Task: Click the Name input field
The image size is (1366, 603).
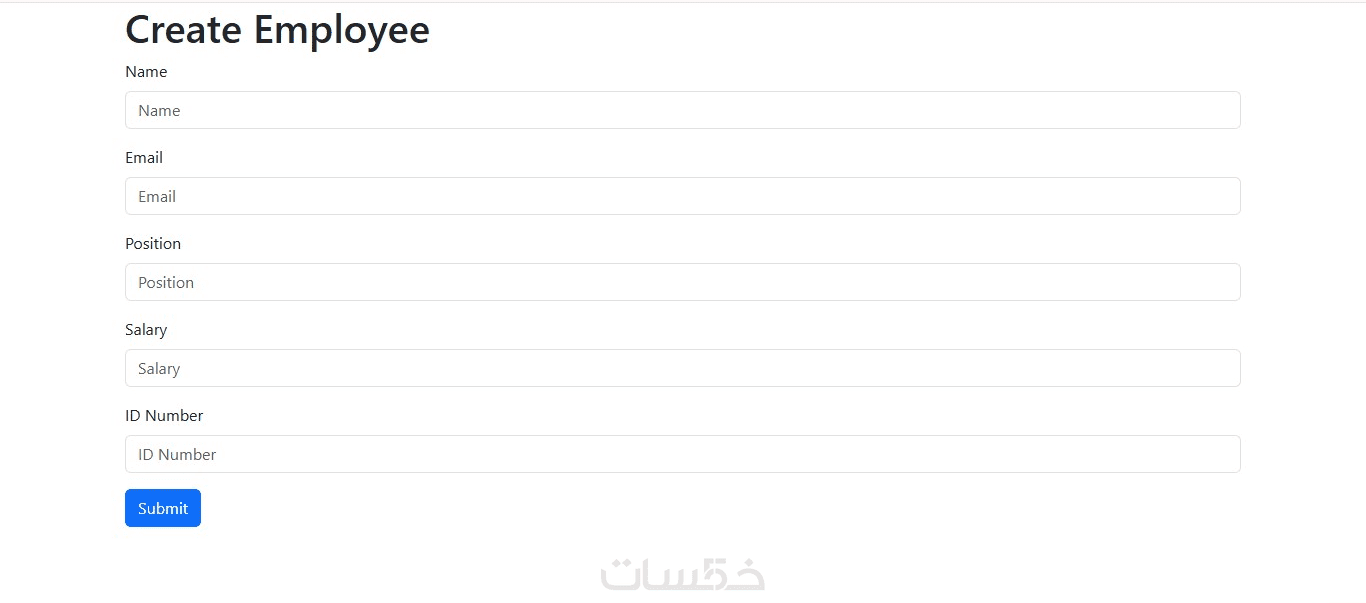Action: click(x=682, y=110)
